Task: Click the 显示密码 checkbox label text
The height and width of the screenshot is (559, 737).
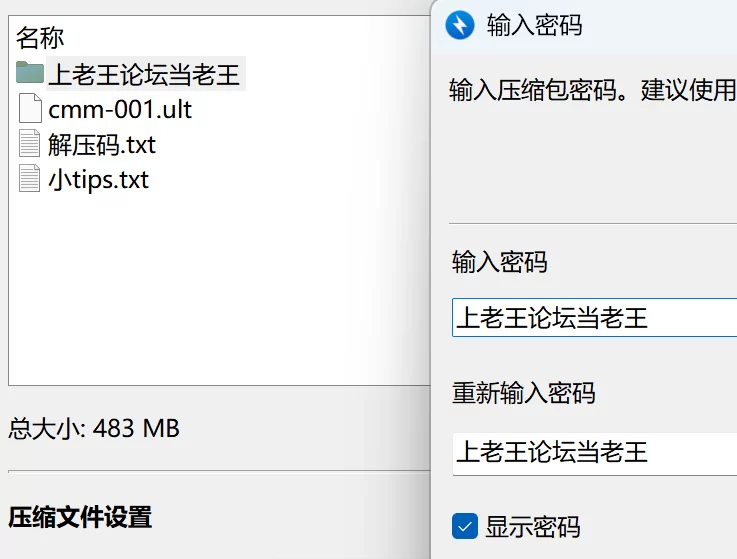Action: (533, 527)
